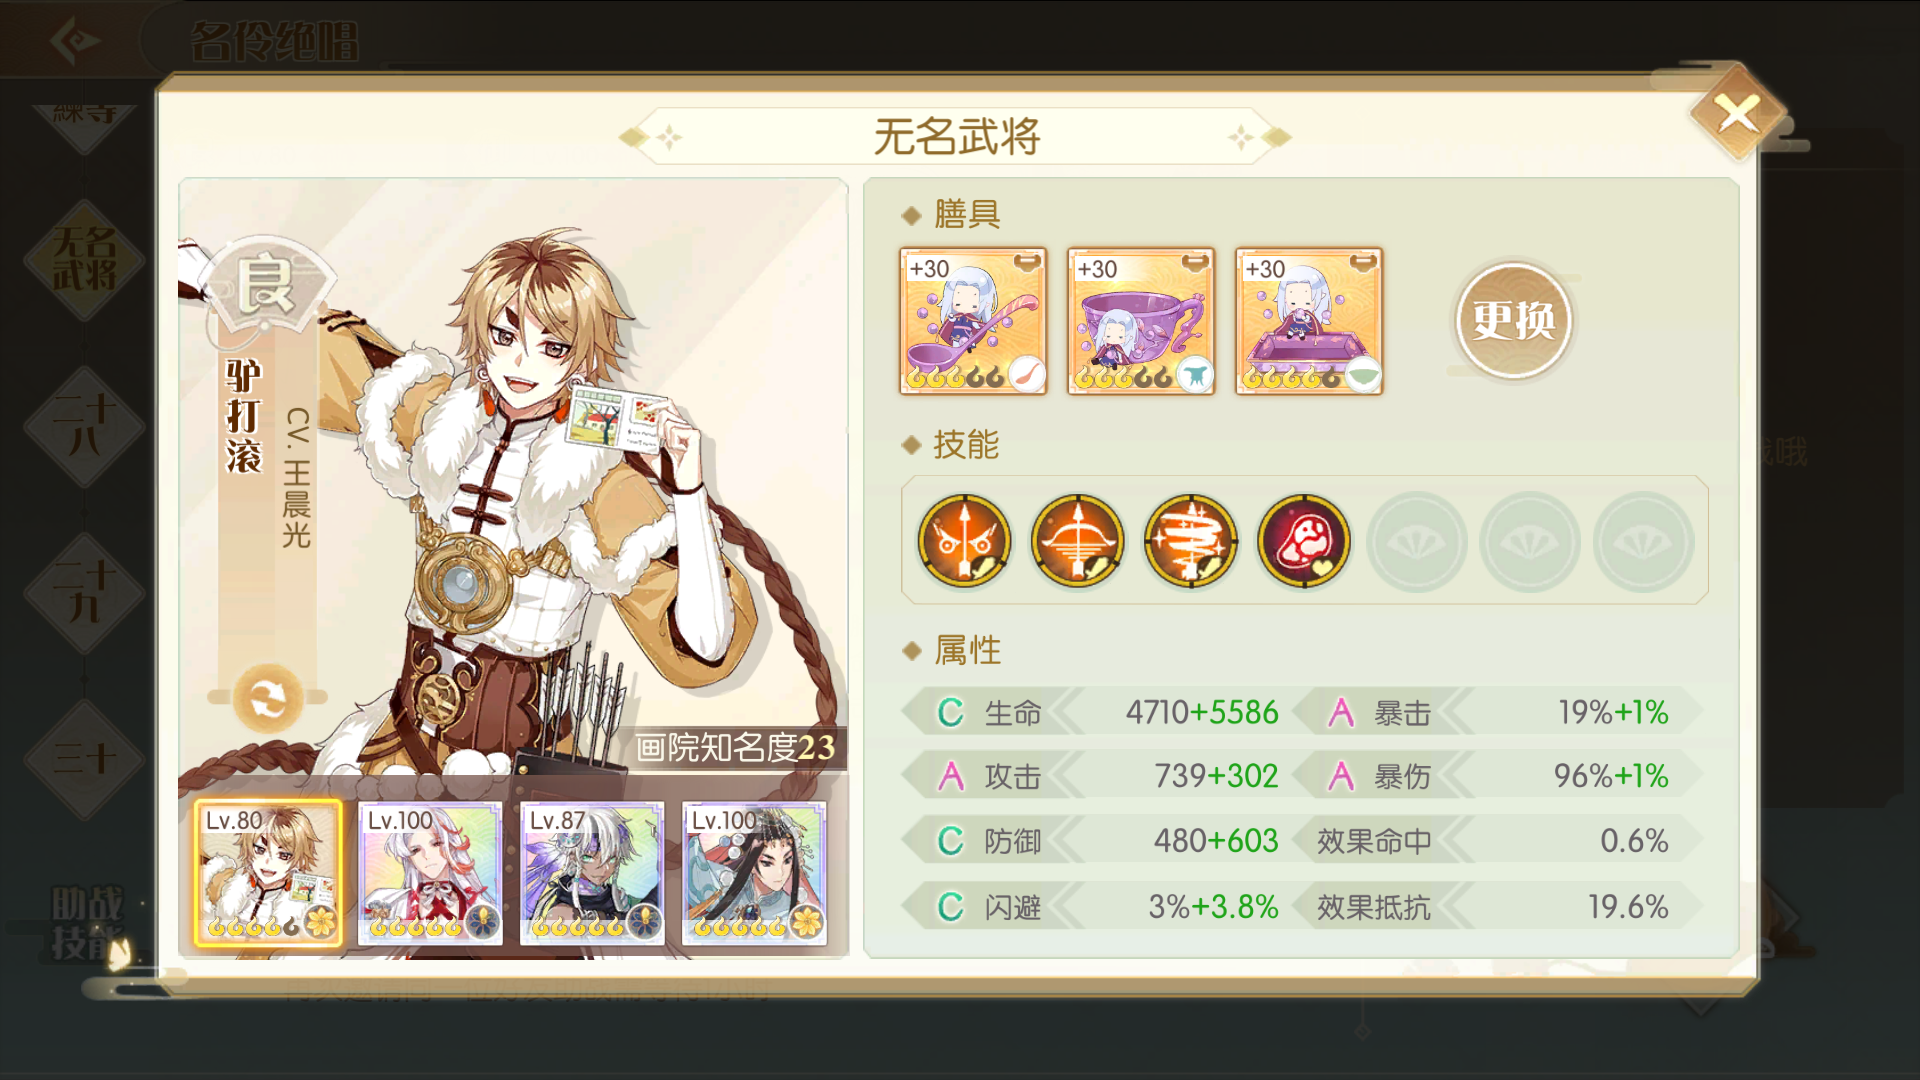Switch to the 二十八 stage tab
Screen dimensions: 1920x1080
(x=85, y=425)
